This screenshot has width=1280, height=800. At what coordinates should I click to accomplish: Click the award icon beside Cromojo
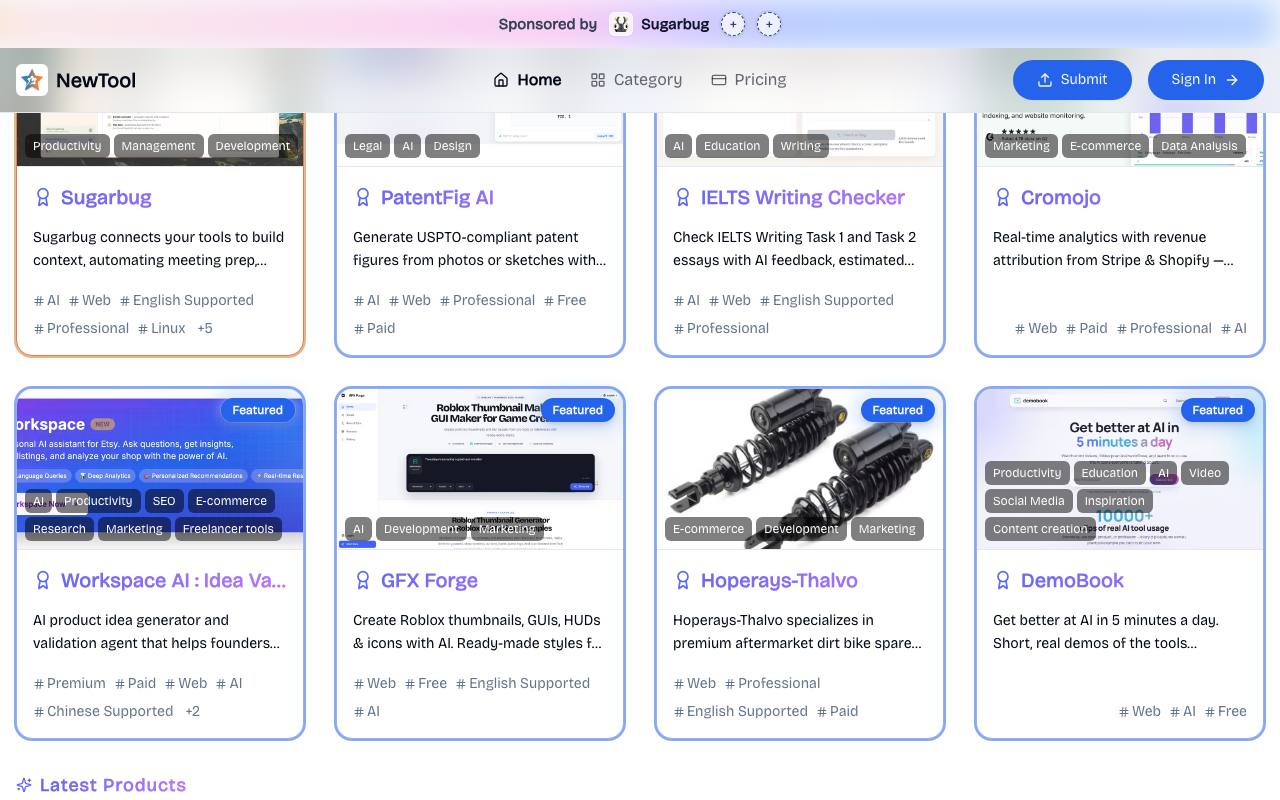tap(1003, 198)
